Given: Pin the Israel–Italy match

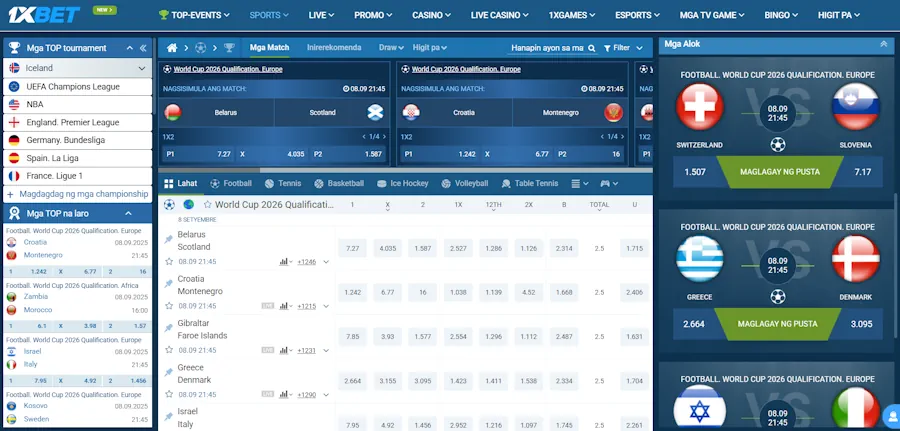Looking at the screenshot, I should coord(169,416).
